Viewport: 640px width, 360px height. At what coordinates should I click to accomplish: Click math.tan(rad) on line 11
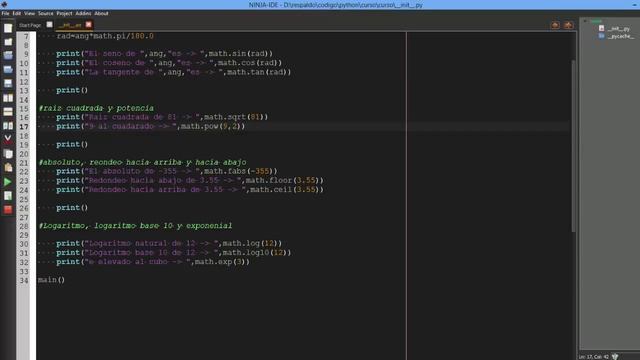pos(257,72)
